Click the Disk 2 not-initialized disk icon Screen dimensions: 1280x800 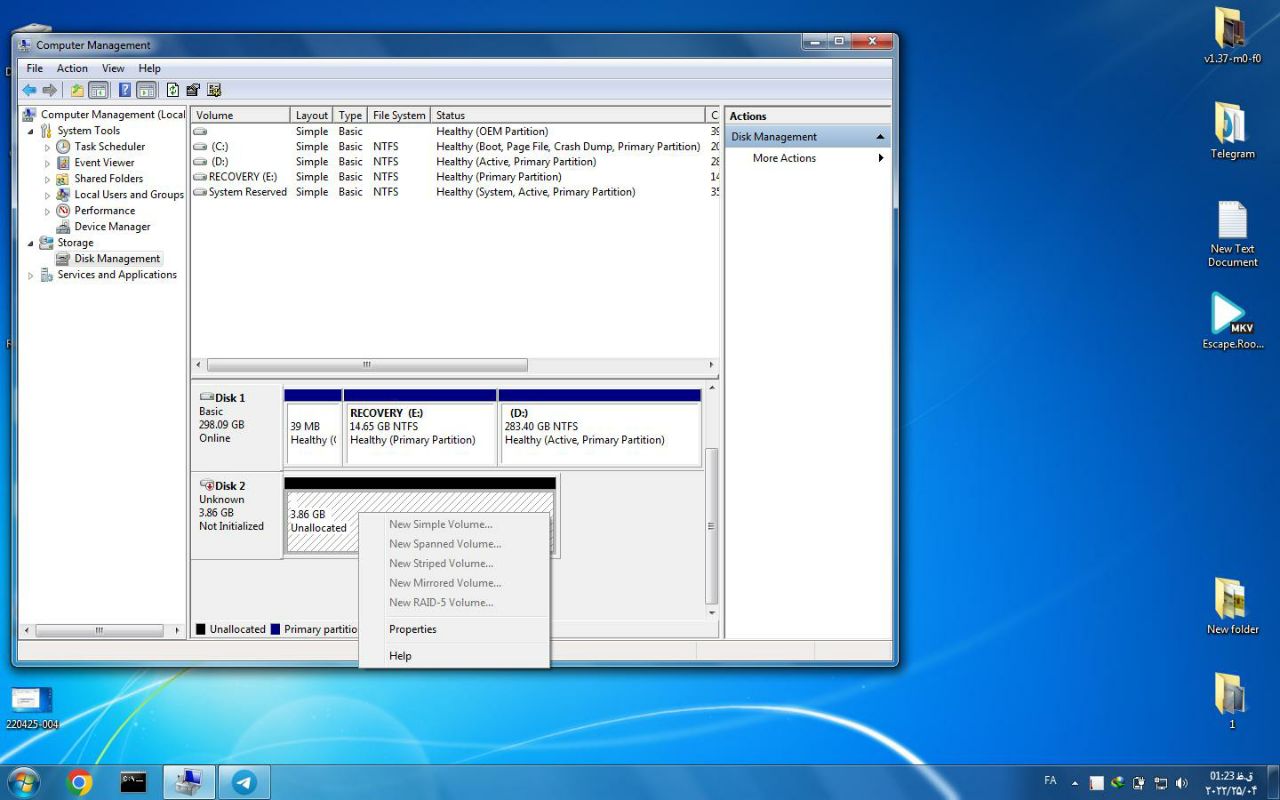pos(207,485)
